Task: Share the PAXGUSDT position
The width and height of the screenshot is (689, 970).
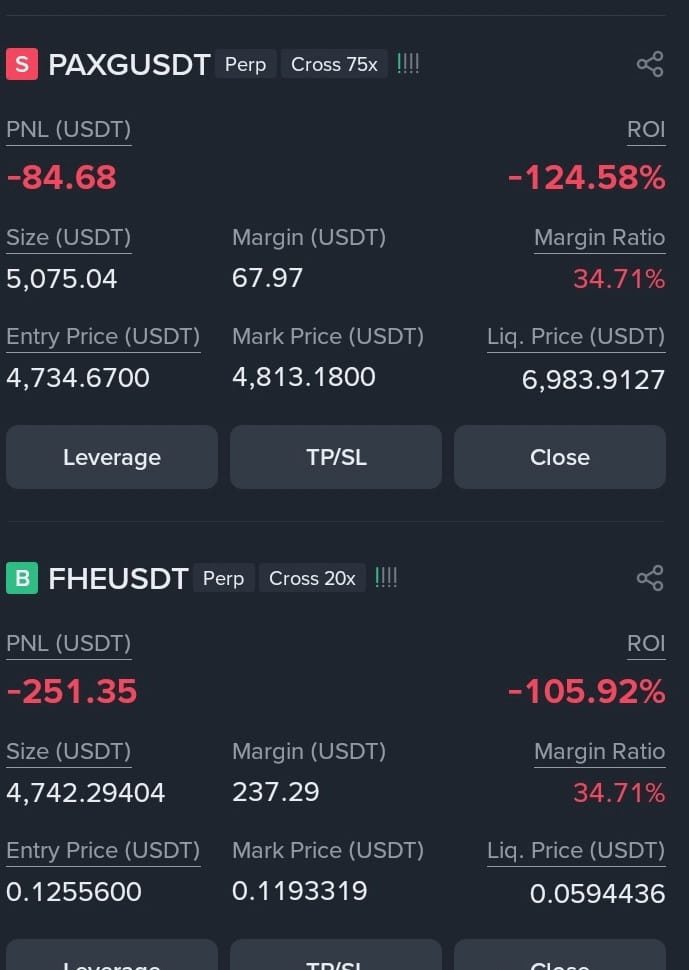Action: (x=650, y=64)
